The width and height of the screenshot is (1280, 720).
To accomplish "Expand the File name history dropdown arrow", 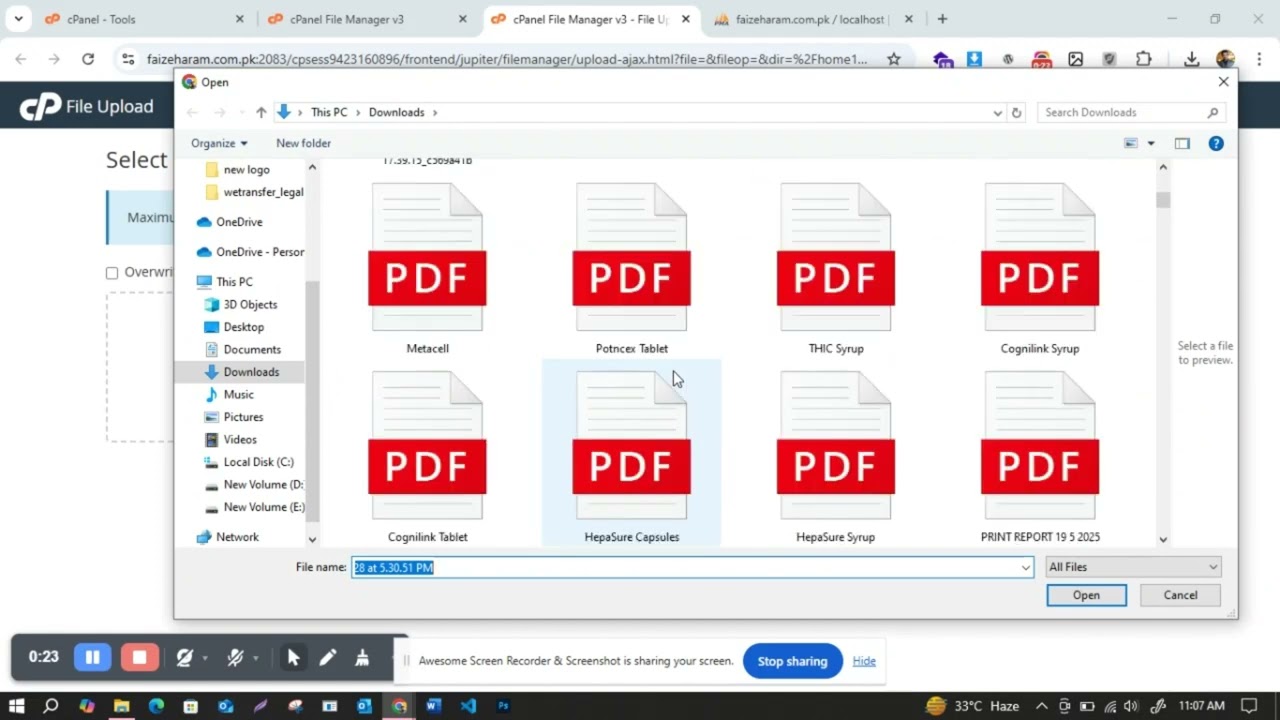I will click(1025, 567).
